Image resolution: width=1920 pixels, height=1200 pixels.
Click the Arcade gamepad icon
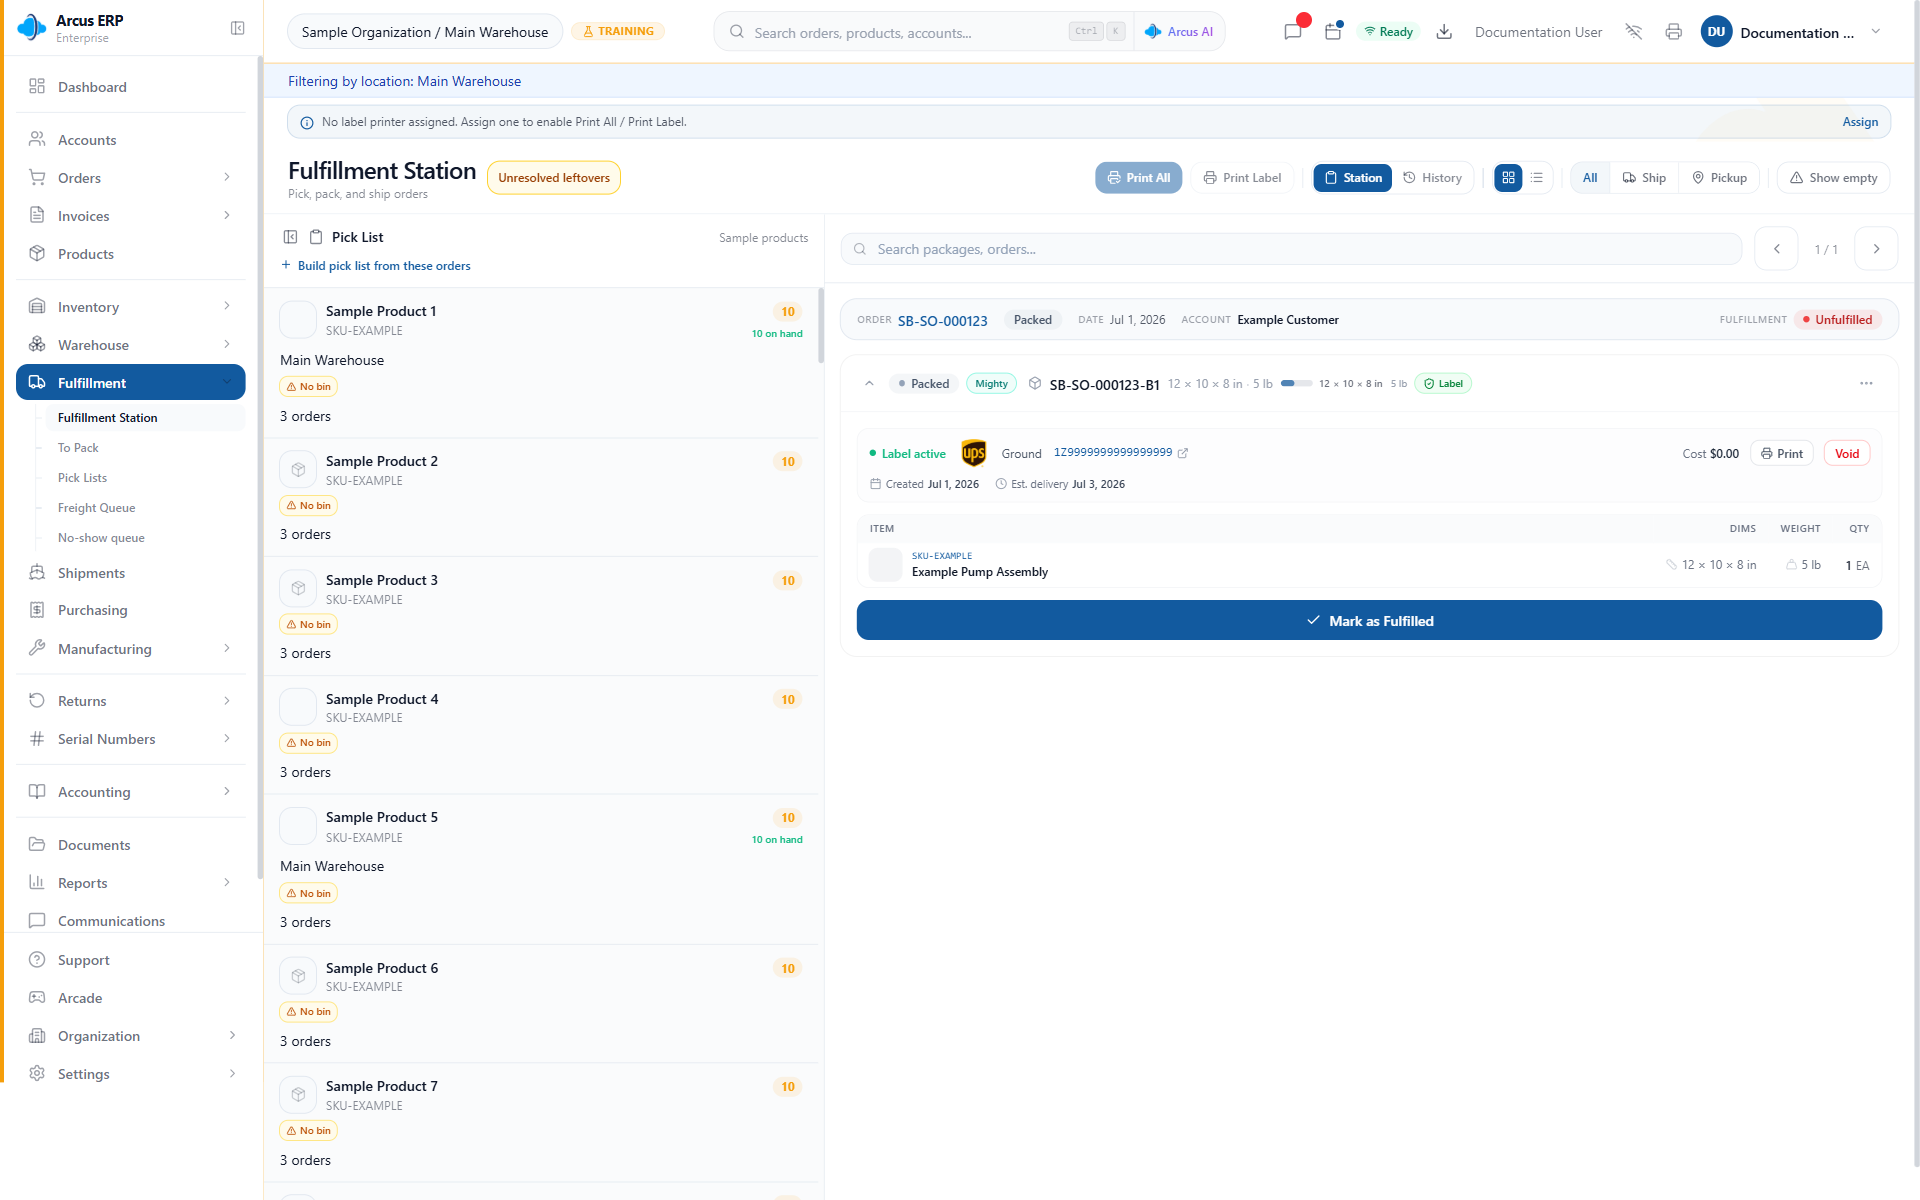[37, 998]
